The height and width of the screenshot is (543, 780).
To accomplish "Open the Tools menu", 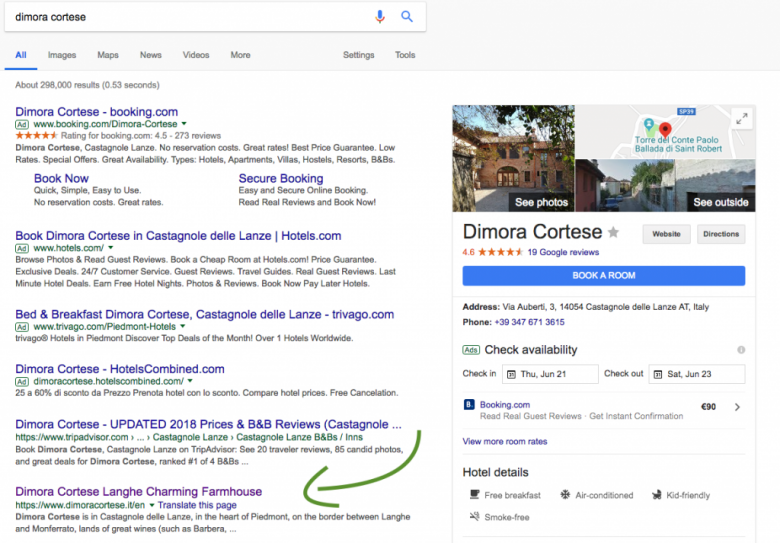I will pyautogui.click(x=405, y=55).
